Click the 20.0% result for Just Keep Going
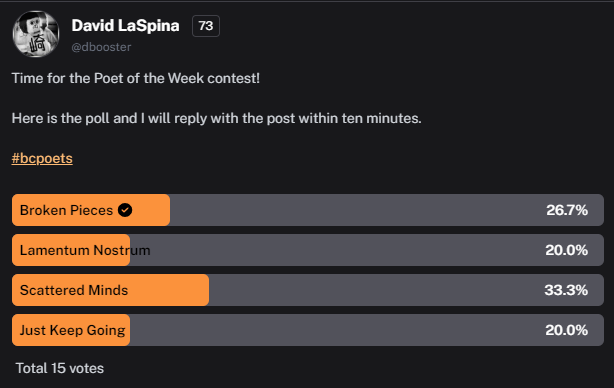The width and height of the screenshot is (614, 388). coord(567,330)
